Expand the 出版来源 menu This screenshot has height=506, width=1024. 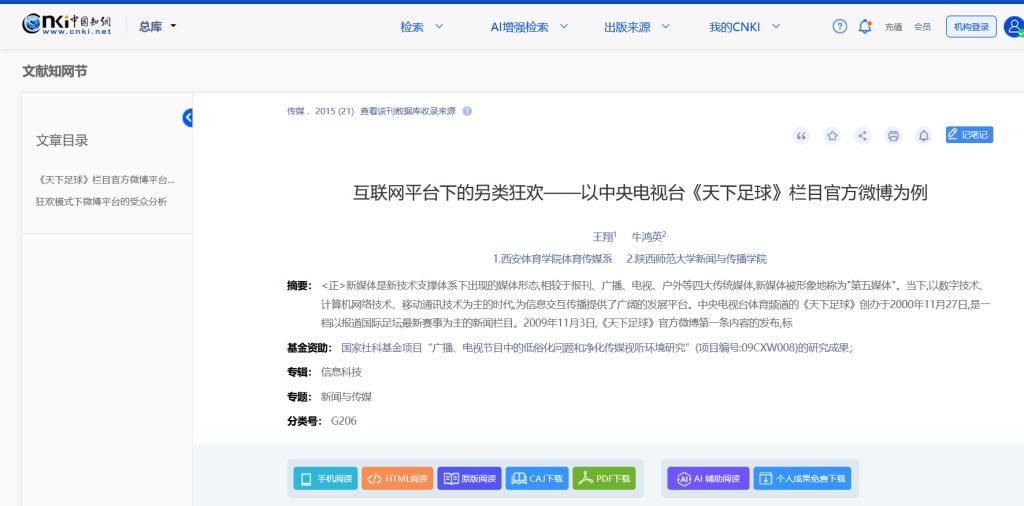(637, 27)
